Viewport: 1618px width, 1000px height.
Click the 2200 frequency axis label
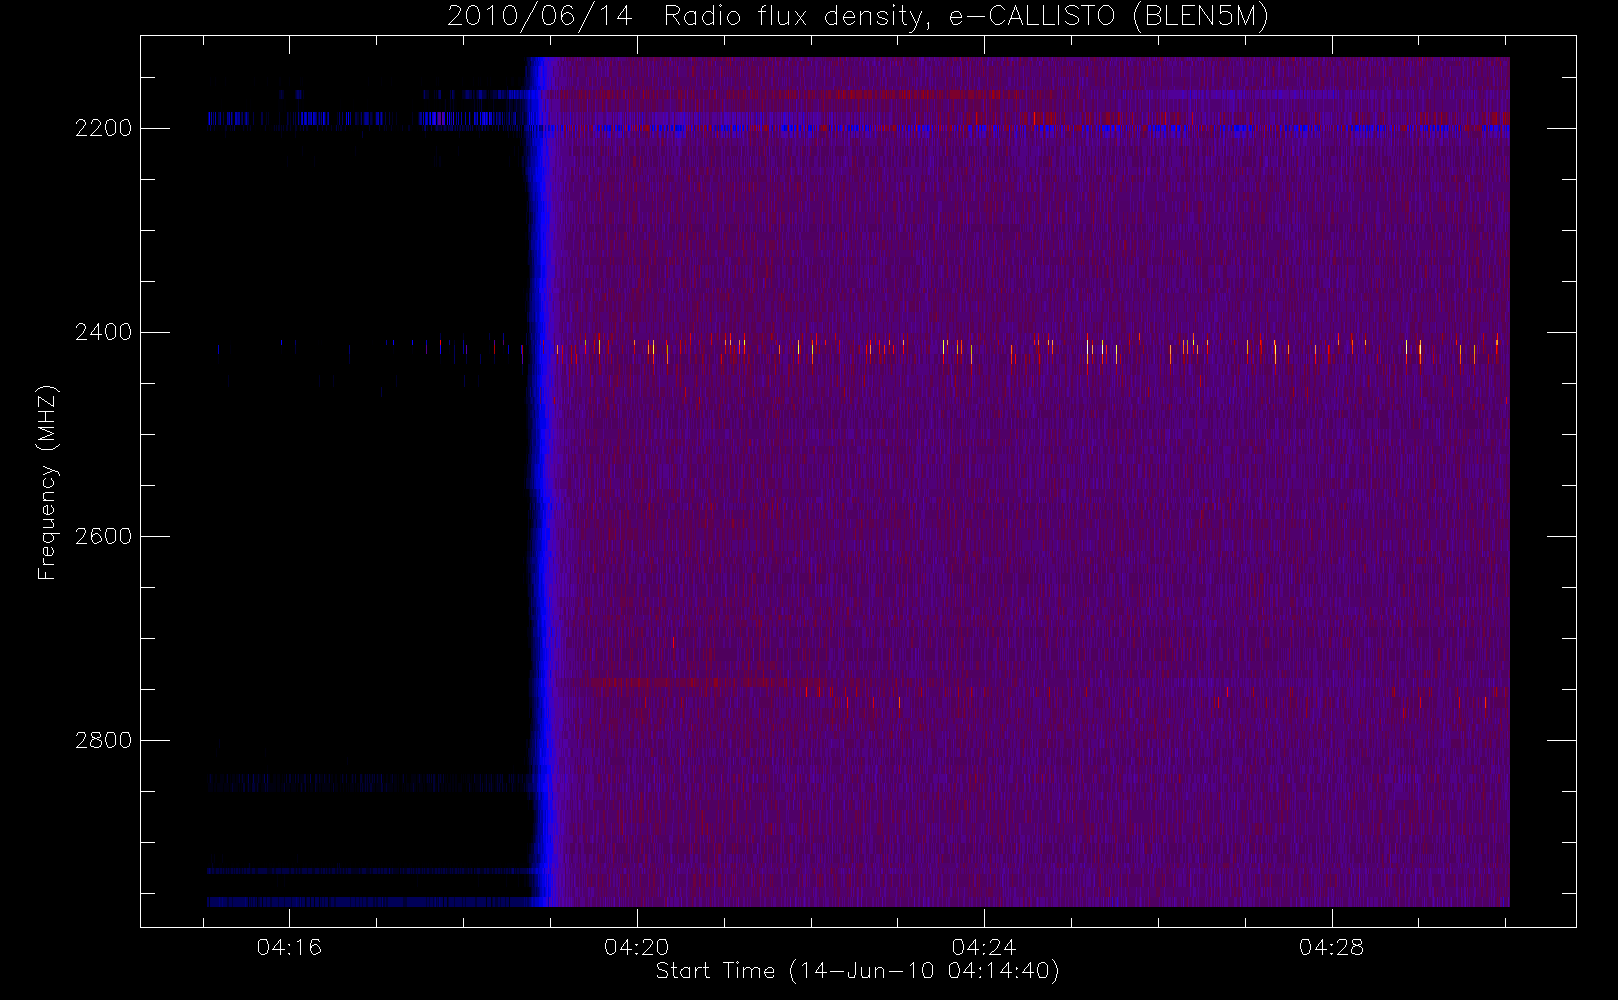tap(104, 129)
